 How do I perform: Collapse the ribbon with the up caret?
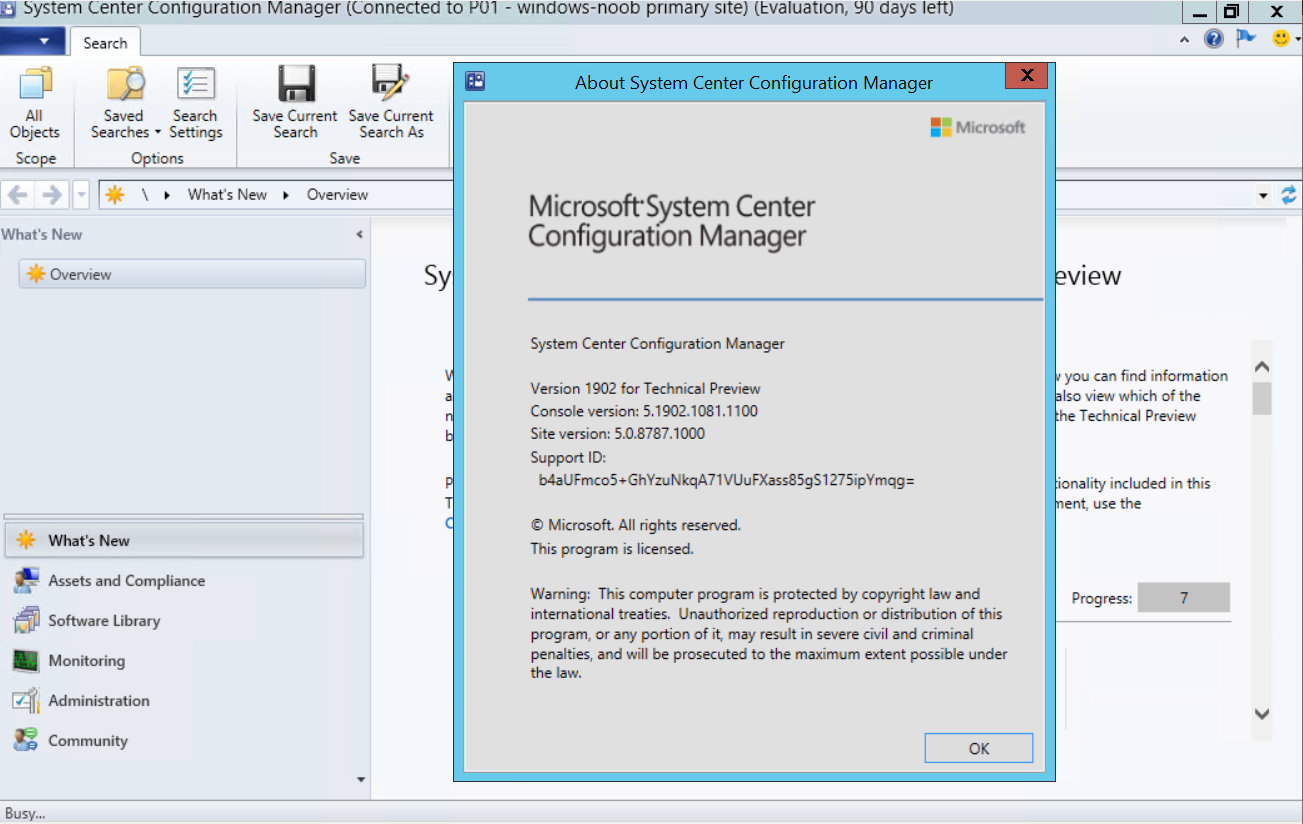point(1185,40)
